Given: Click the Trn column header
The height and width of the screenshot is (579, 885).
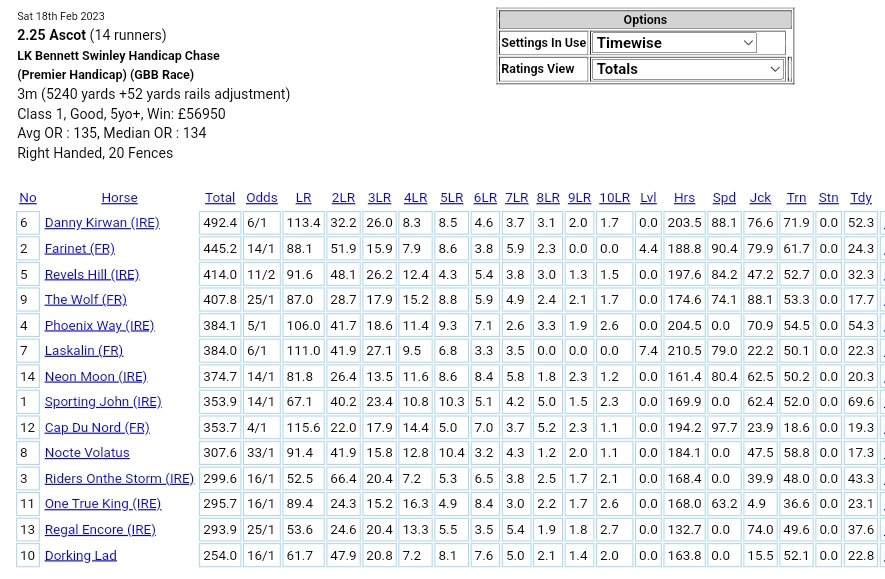Looking at the screenshot, I should click(796, 198).
